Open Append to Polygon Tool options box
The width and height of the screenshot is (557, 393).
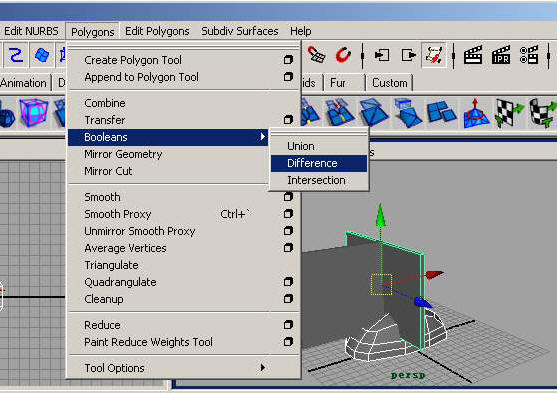[288, 77]
